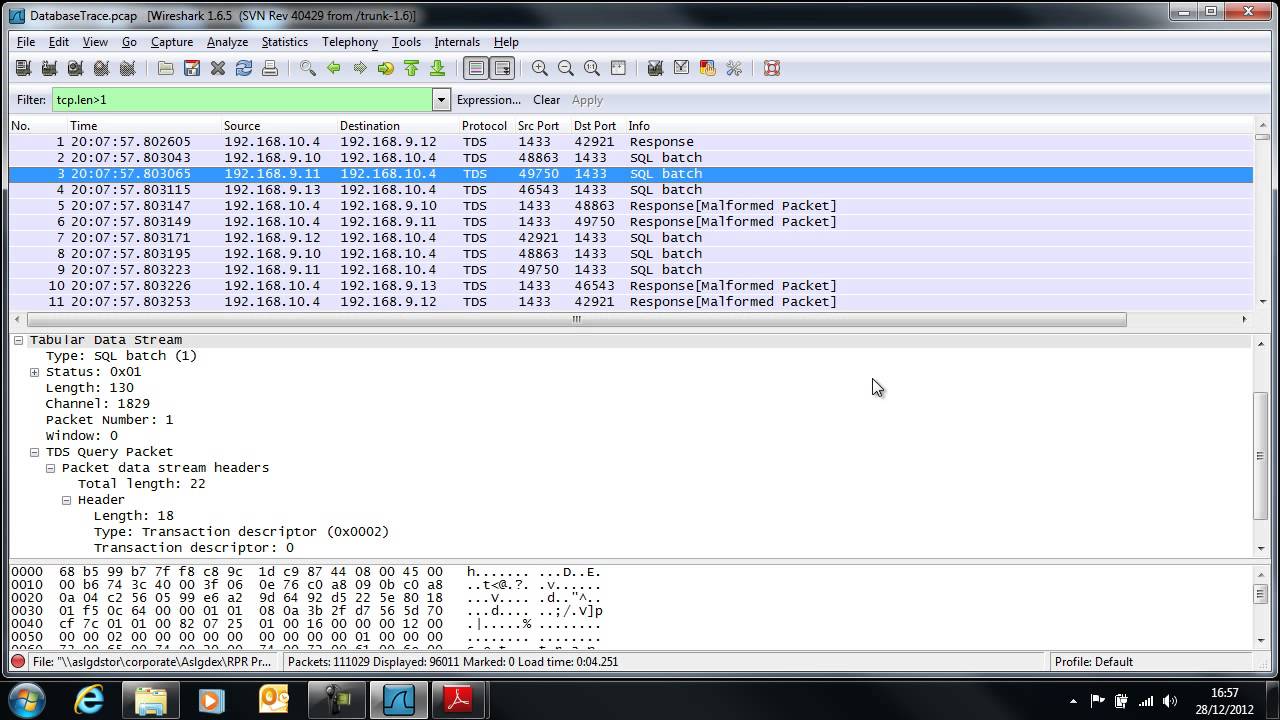Collapse the Tabular Data Stream node
The image size is (1280, 720).
tap(18, 340)
